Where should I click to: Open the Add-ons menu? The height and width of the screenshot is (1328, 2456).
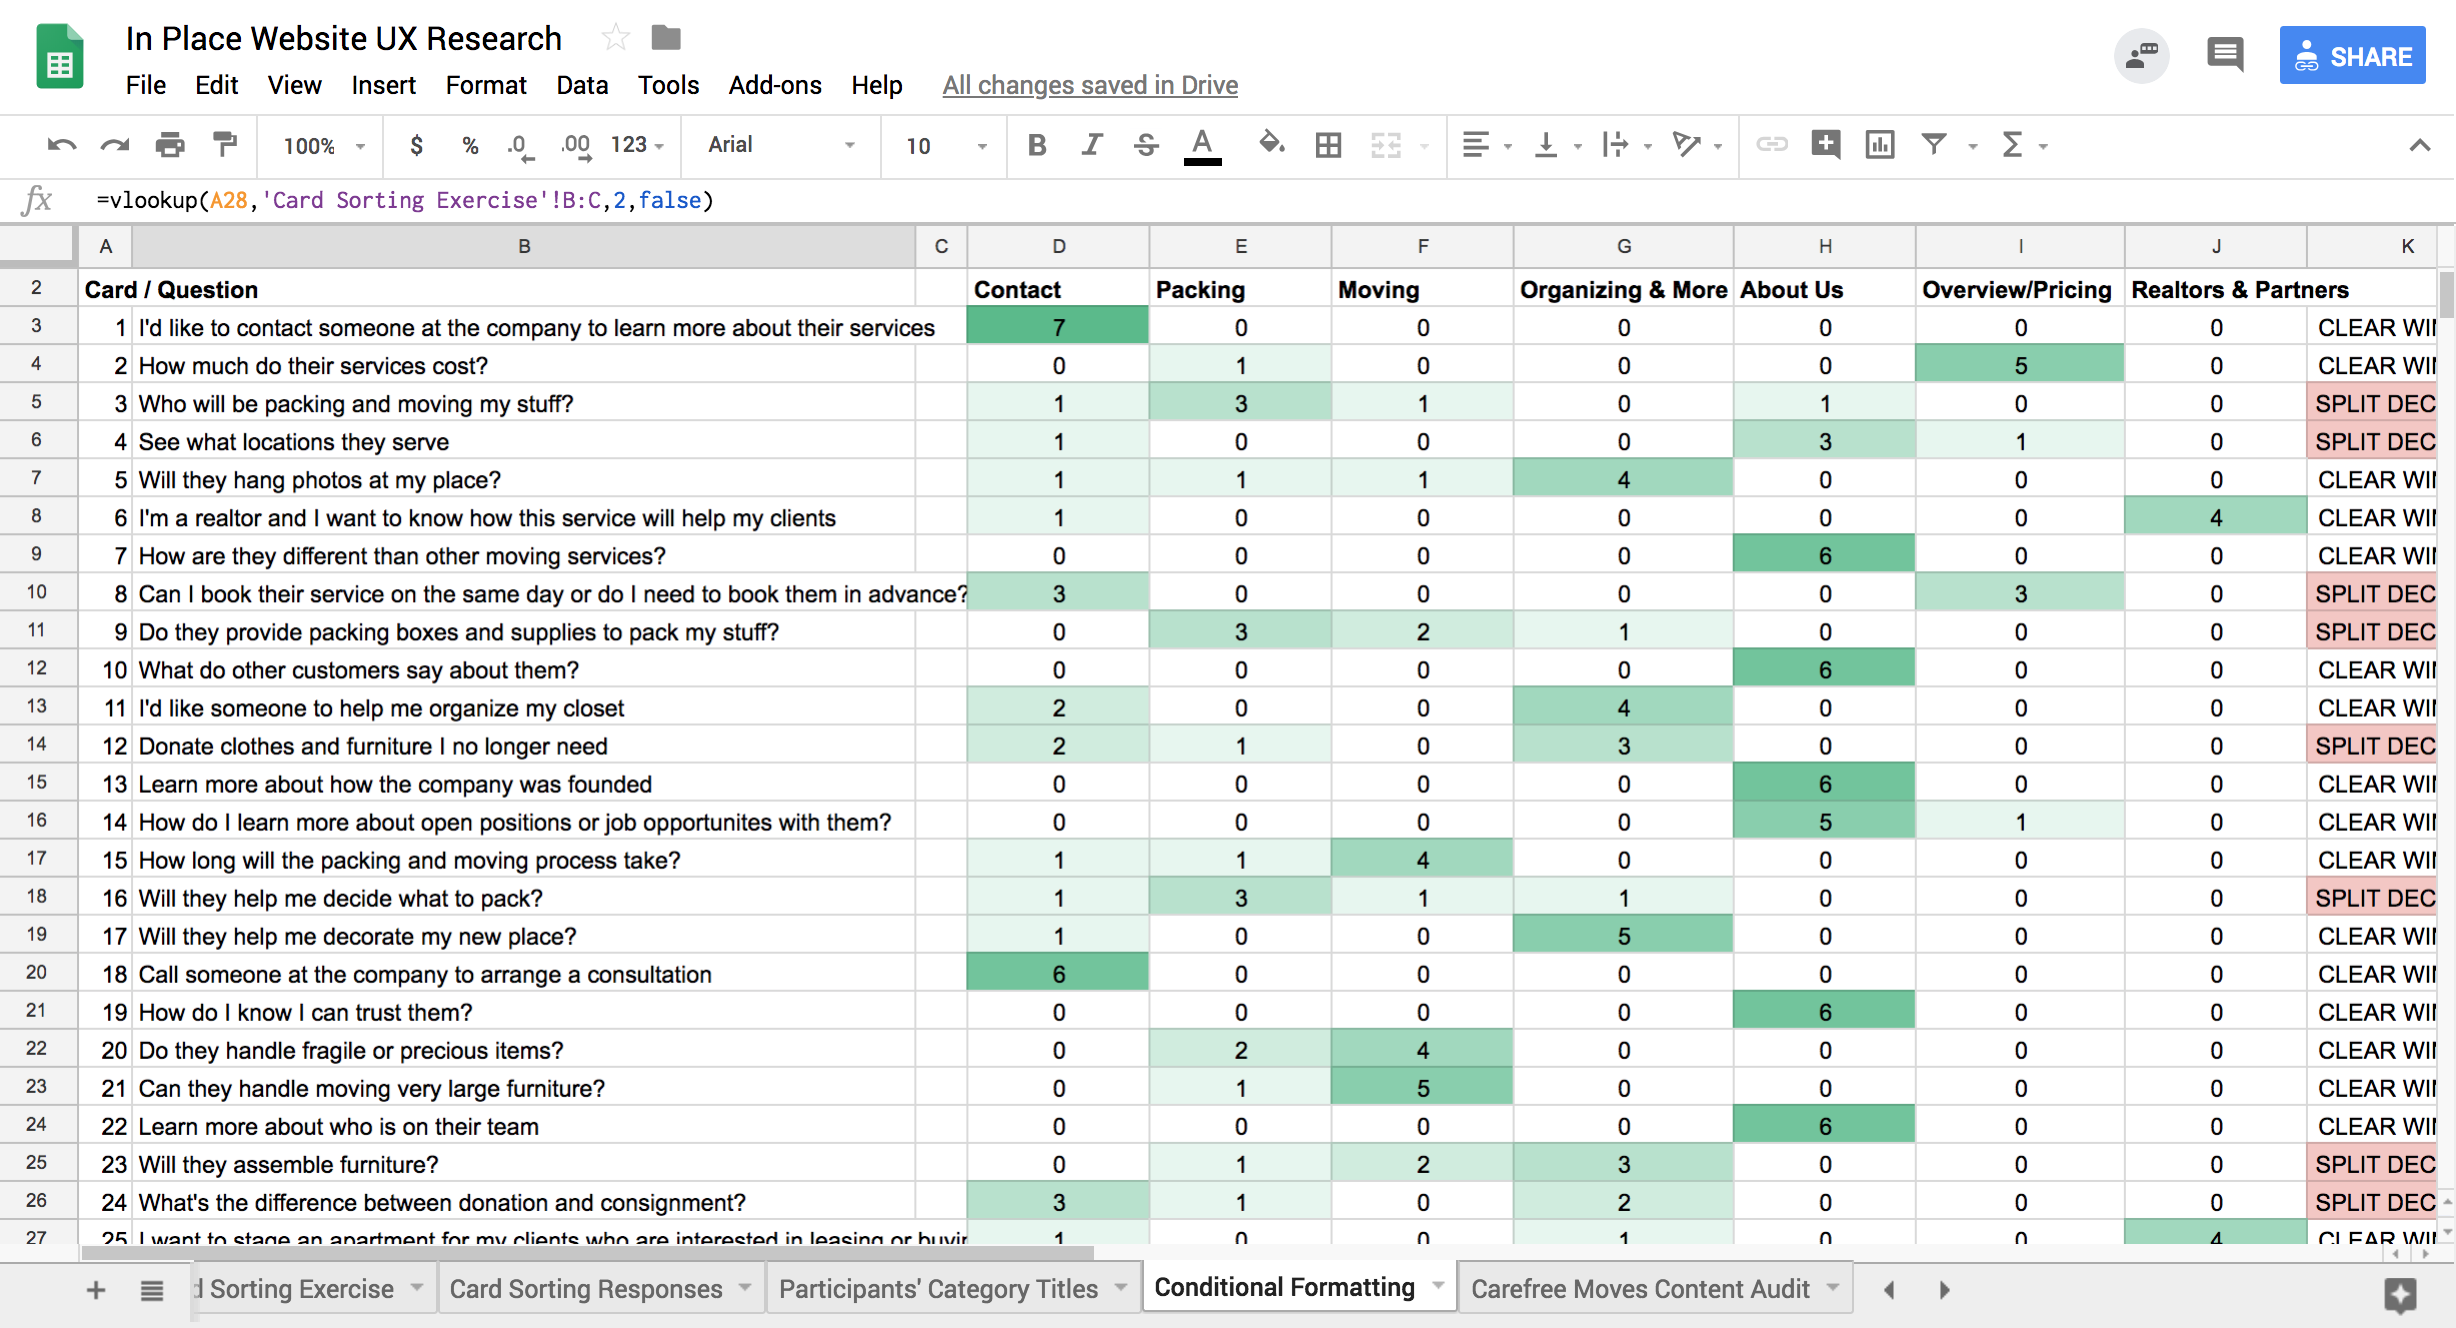click(775, 85)
